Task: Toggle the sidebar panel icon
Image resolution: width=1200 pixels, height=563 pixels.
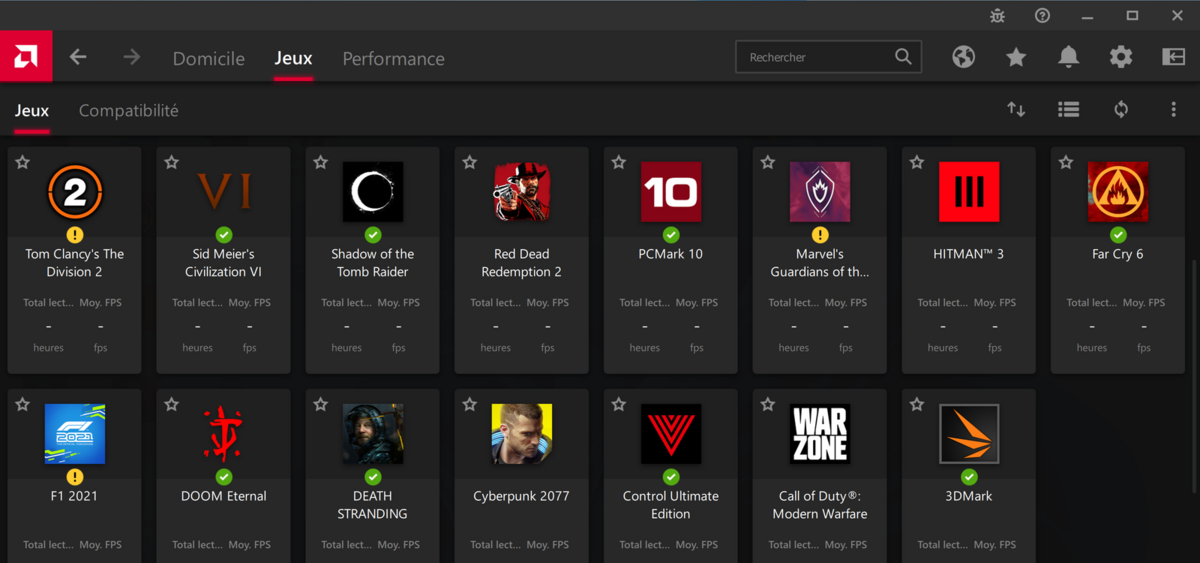Action: [1174, 57]
